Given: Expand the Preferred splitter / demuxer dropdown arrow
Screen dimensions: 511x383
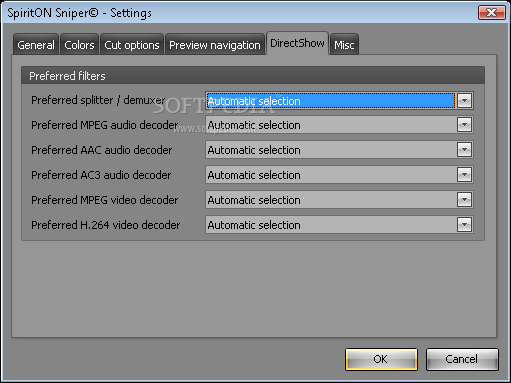Looking at the screenshot, I should 464,100.
